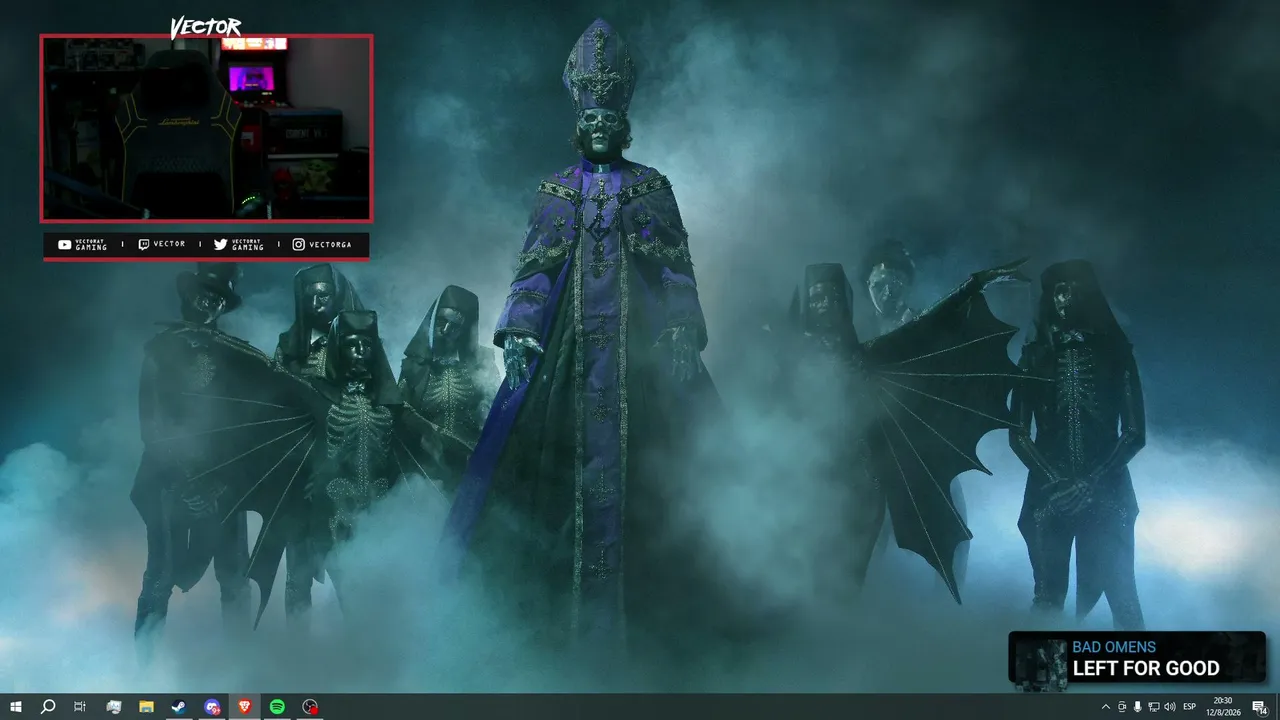Click the Twitter bird in the social bar
1280x720 pixels.
[221, 245]
